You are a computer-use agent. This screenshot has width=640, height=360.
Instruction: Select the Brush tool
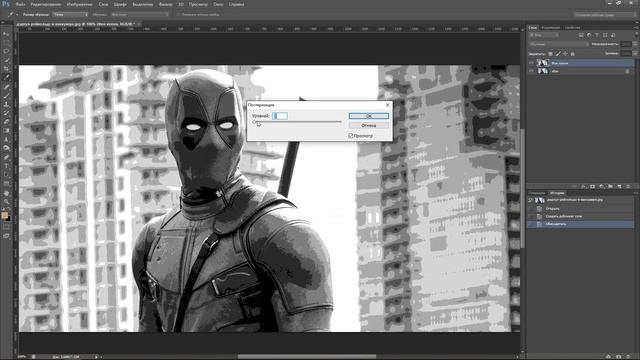click(6, 96)
